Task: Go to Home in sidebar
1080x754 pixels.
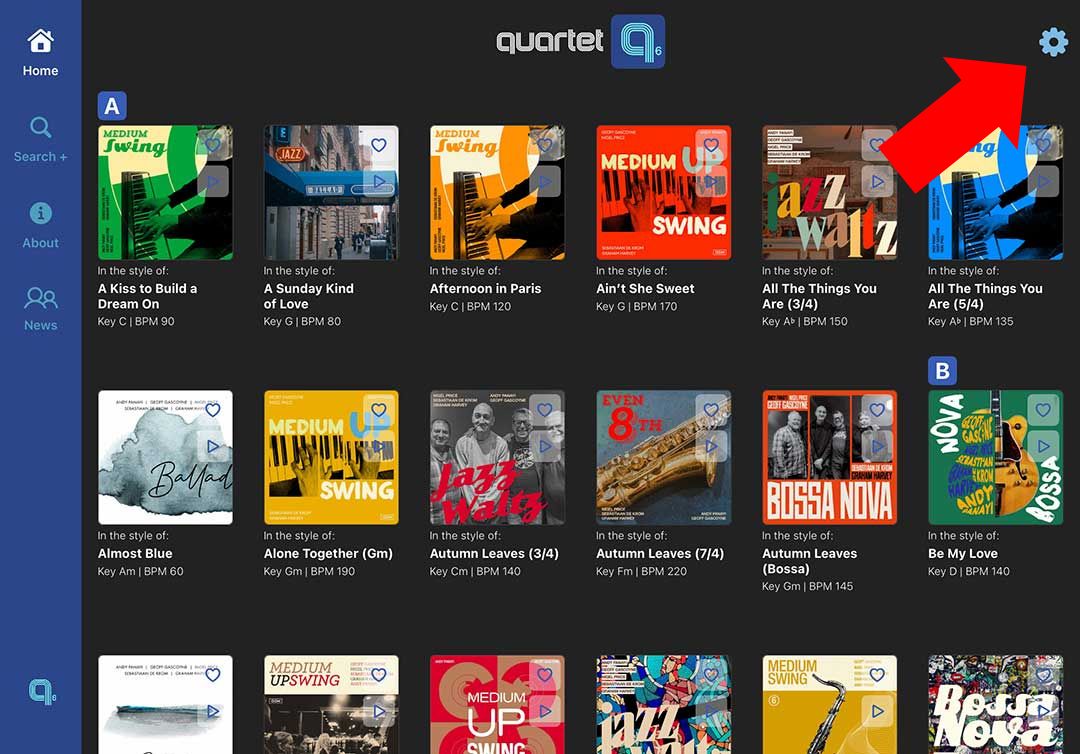Action: (x=40, y=53)
